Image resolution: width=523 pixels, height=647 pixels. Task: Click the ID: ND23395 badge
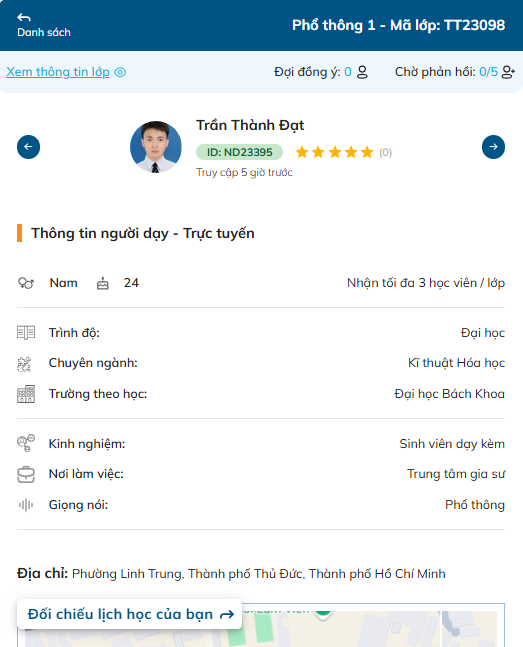[239, 152]
